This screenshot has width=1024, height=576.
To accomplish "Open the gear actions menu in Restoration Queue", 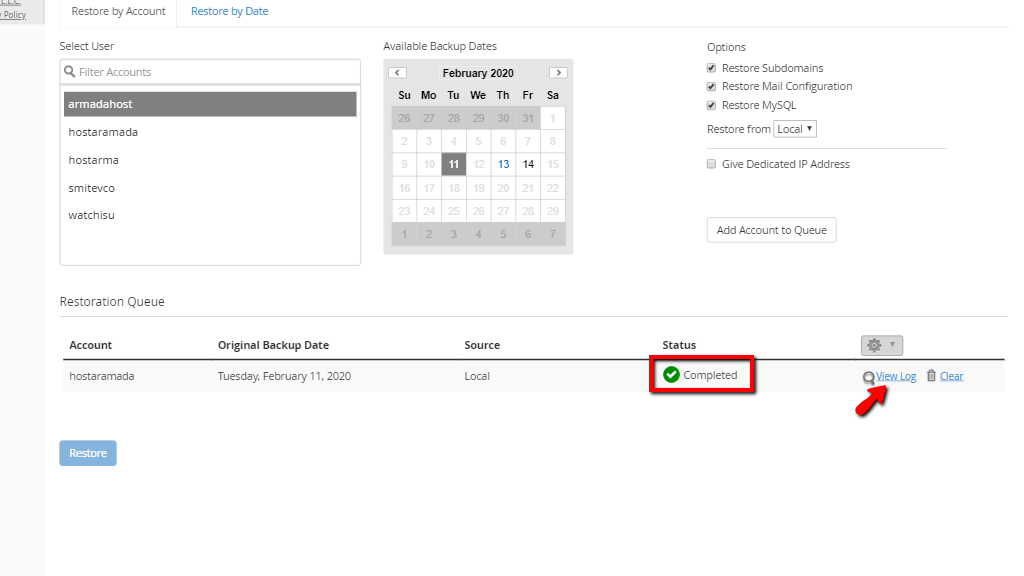I will [x=882, y=345].
